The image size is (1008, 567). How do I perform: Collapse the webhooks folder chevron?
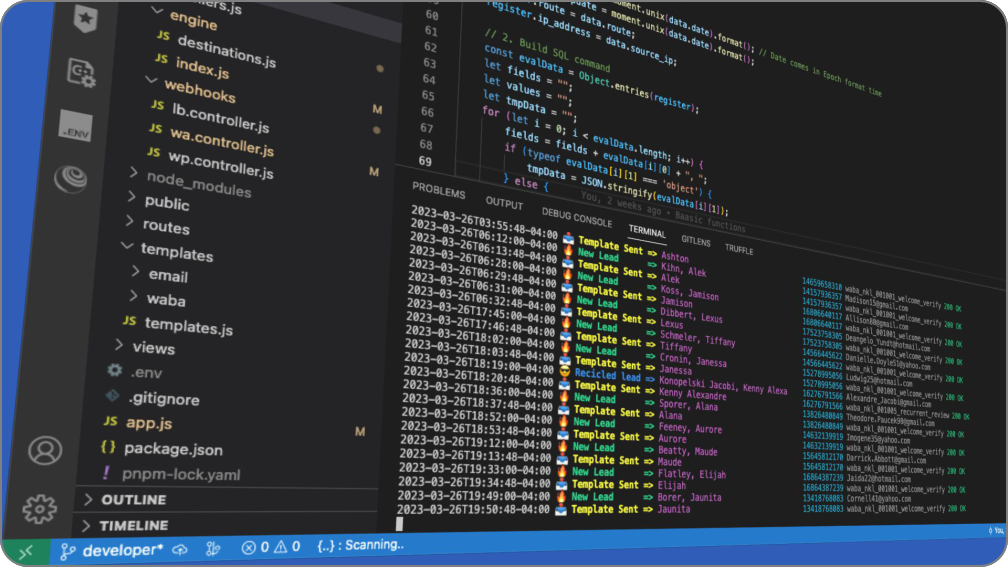[151, 80]
